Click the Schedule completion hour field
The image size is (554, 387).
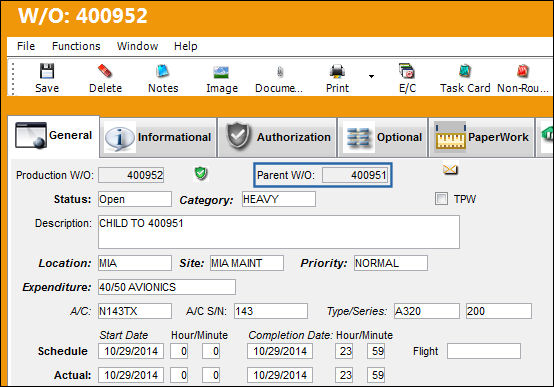[344, 351]
